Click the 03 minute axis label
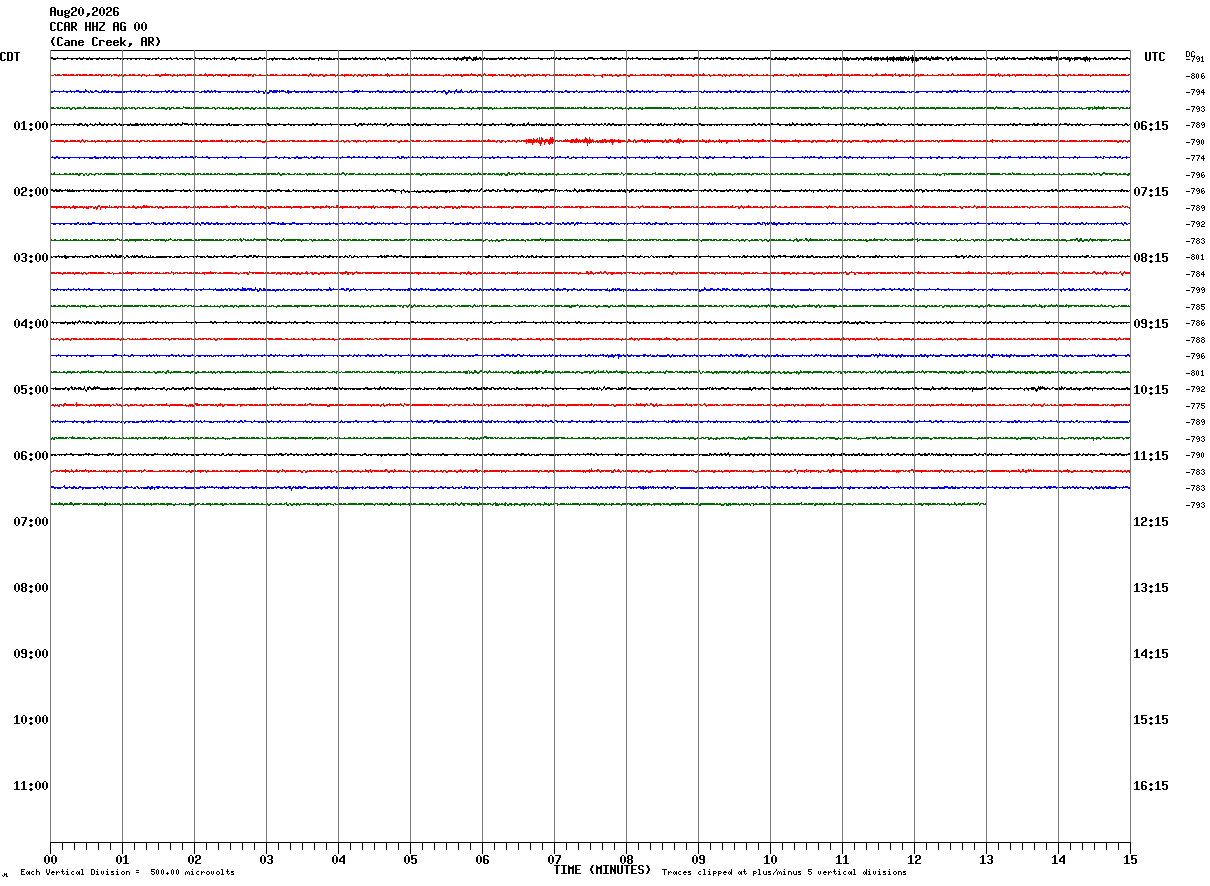The image size is (1210, 886). pos(266,860)
